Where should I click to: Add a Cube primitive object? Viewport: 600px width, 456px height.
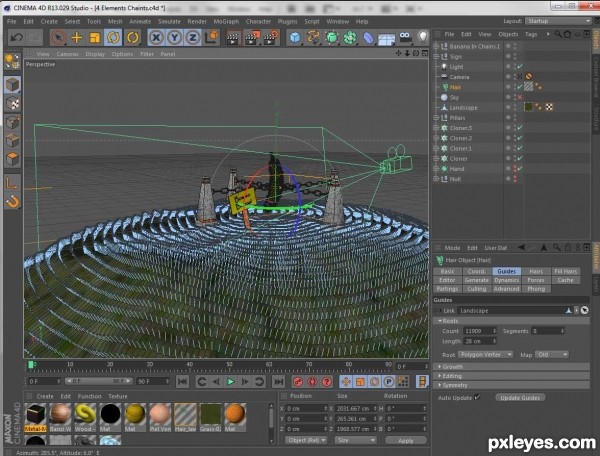(295, 37)
